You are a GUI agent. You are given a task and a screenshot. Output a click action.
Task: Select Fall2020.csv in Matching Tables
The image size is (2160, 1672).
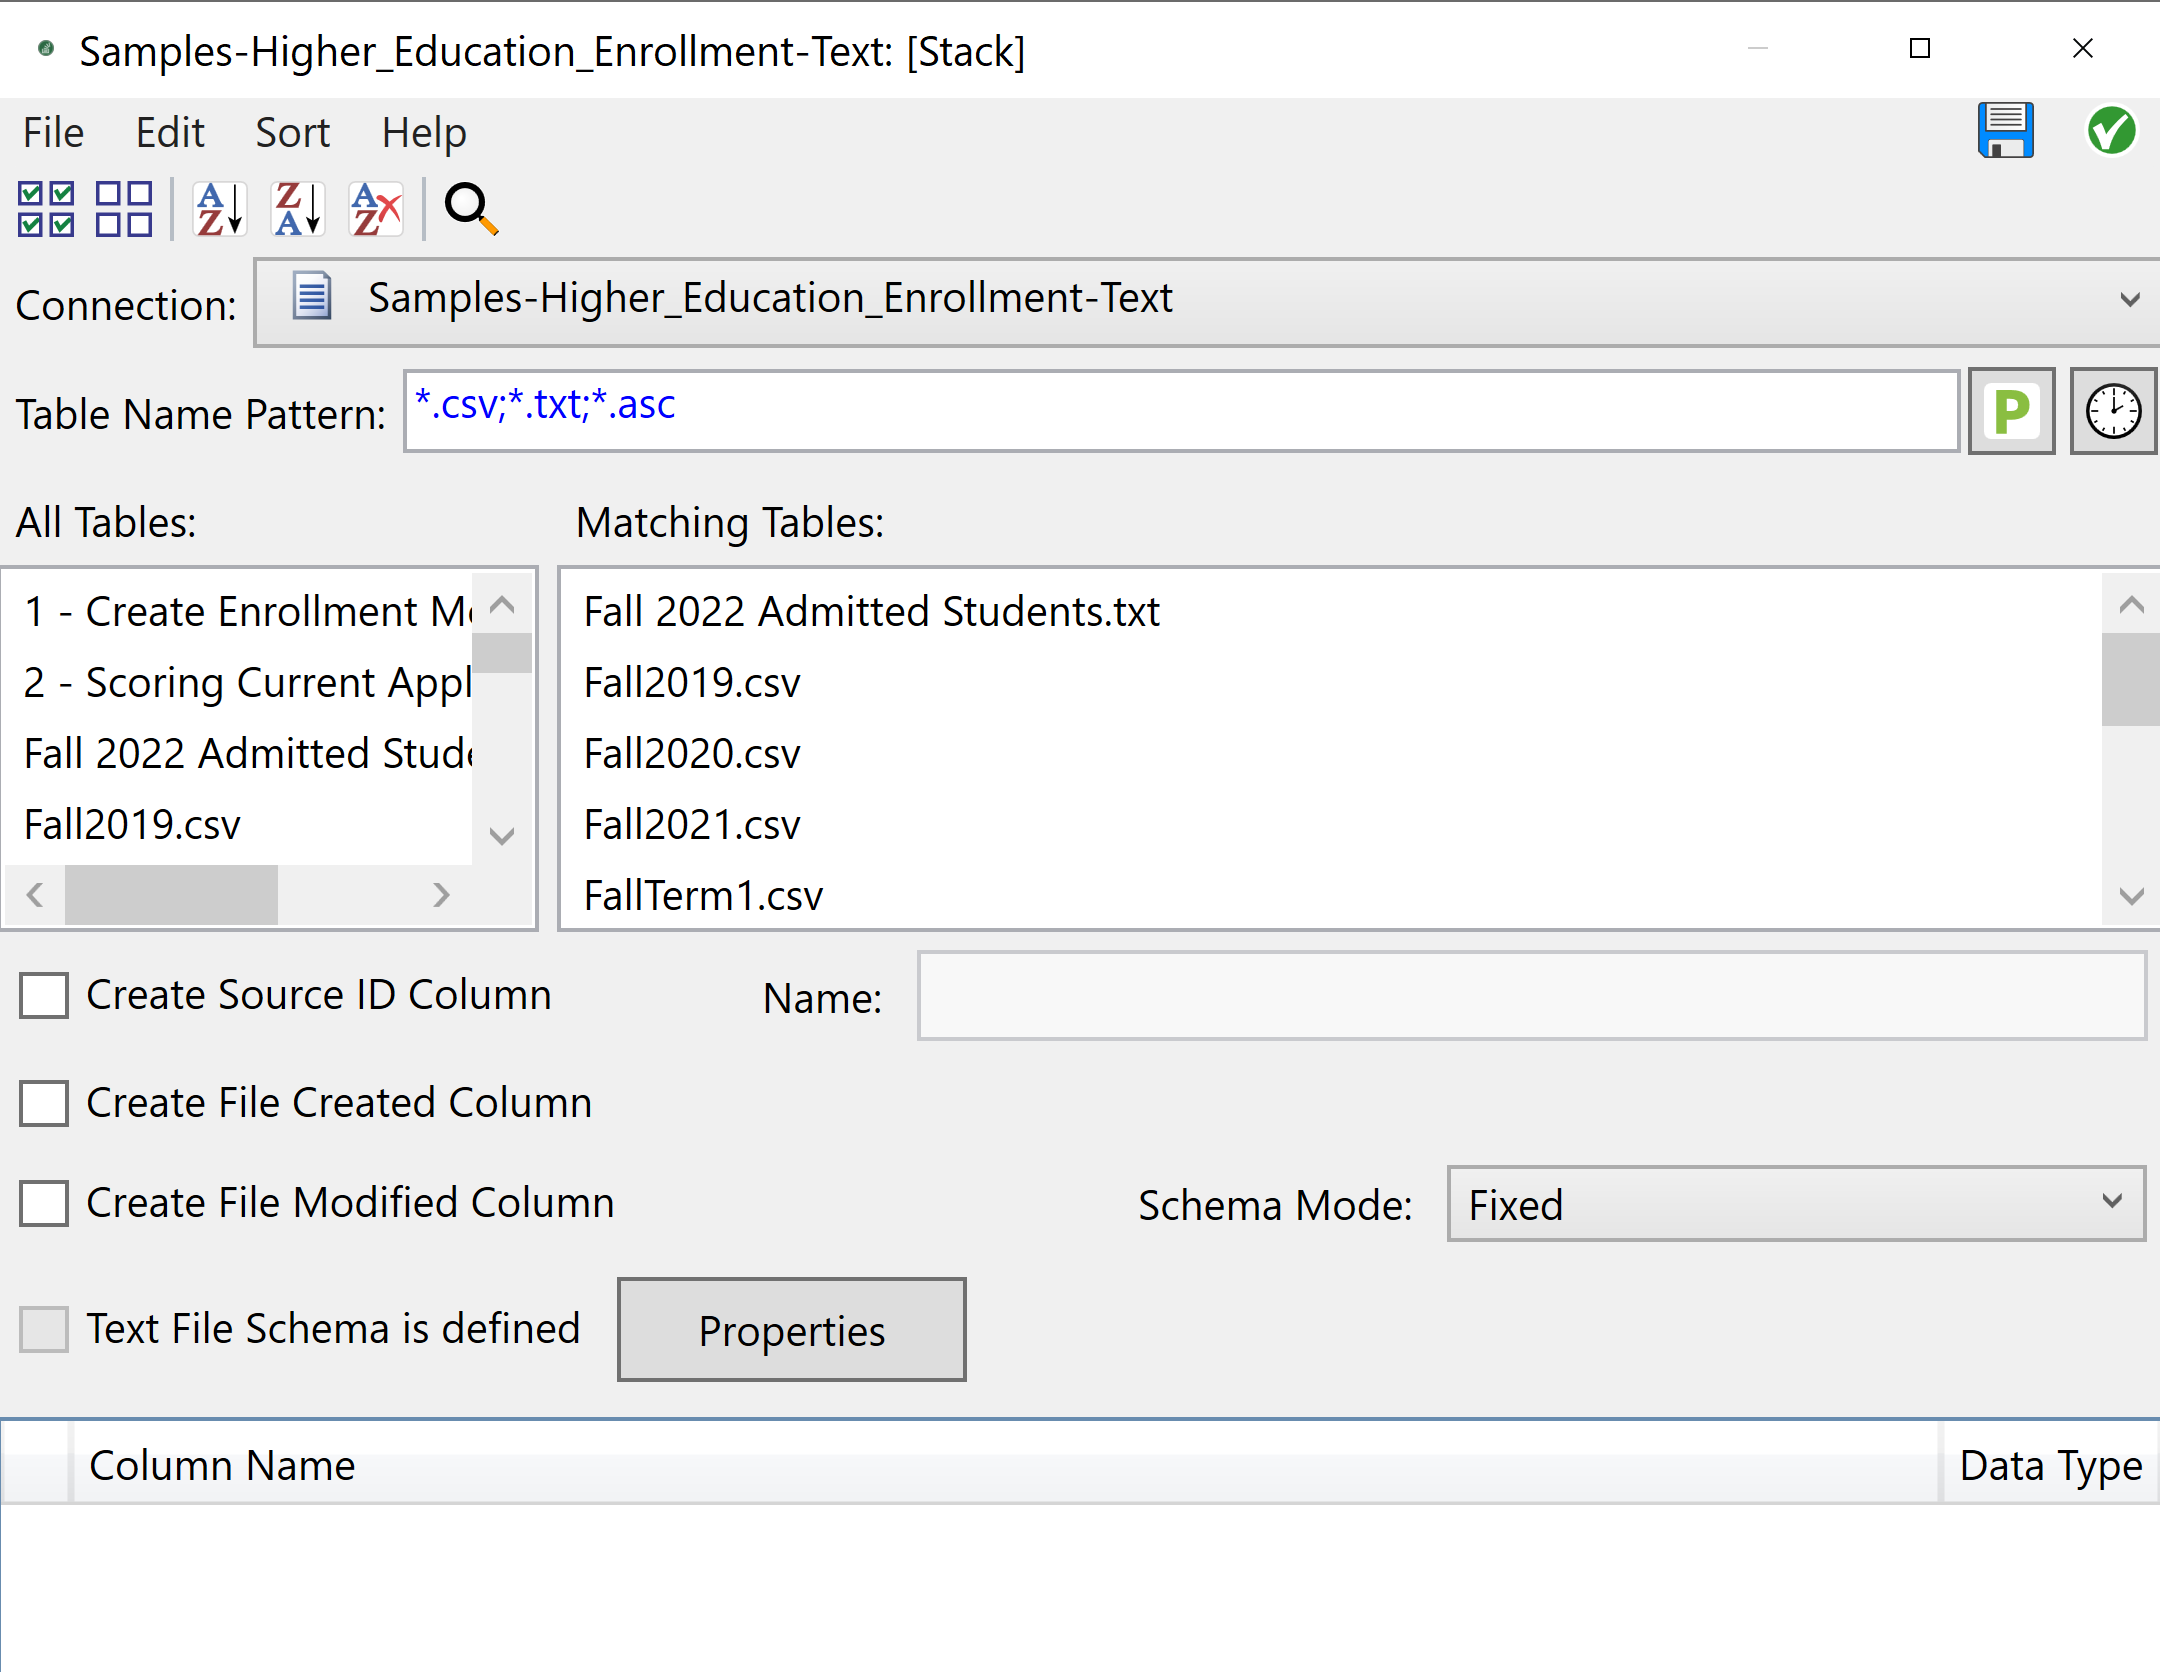[x=691, y=753]
